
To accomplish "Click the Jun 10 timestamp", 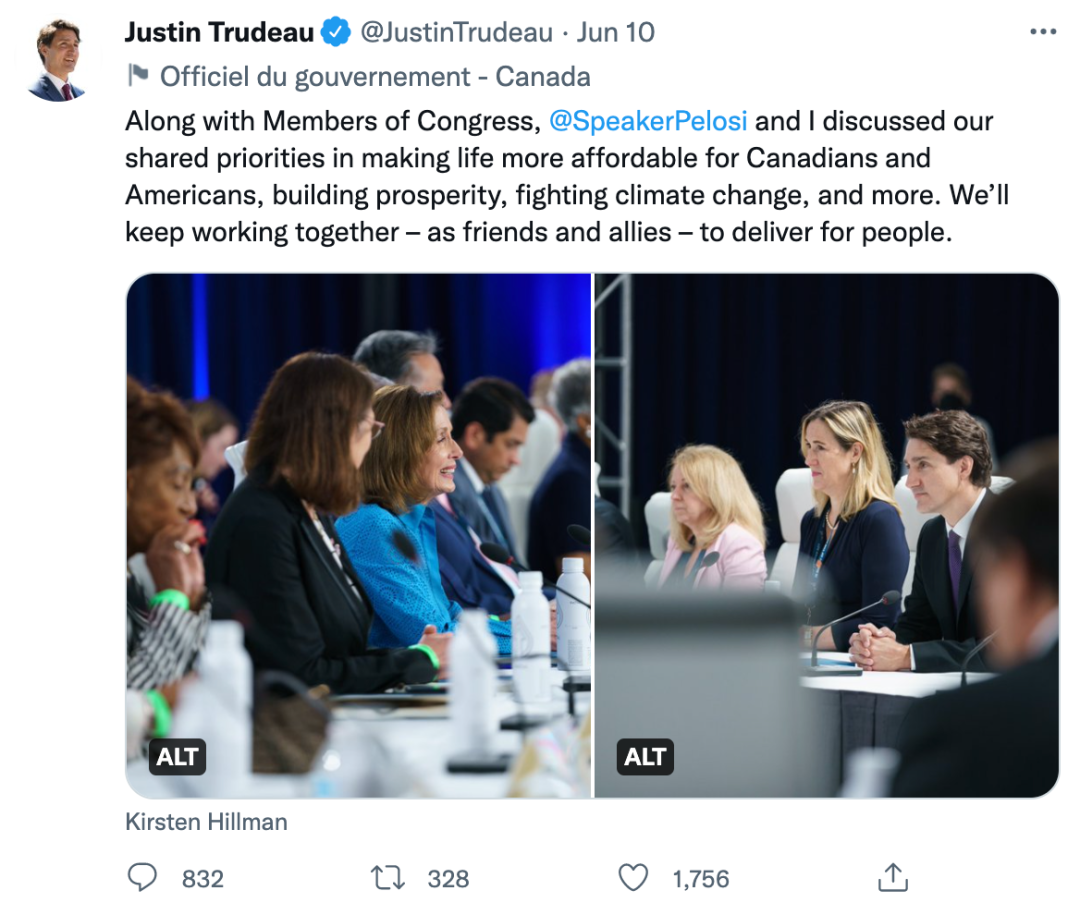I will [x=616, y=32].
